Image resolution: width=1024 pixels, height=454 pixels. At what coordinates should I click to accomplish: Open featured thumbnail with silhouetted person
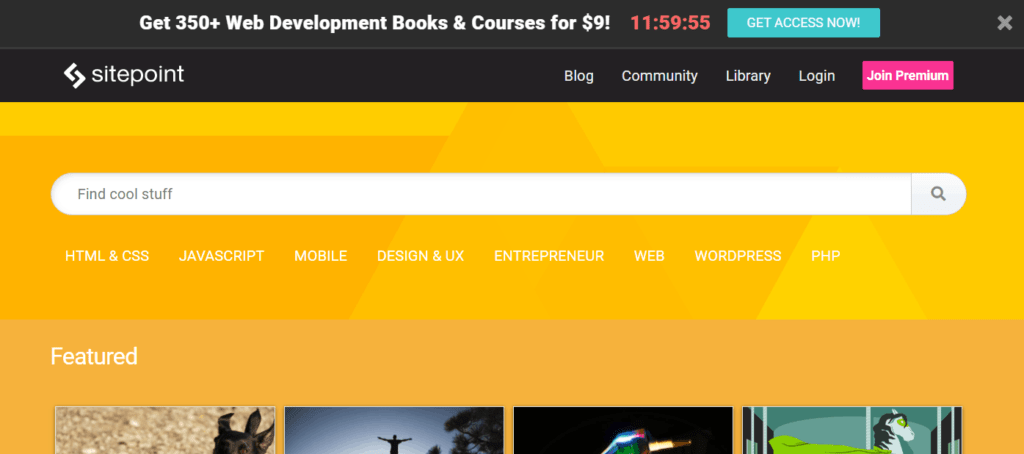pyautogui.click(x=394, y=430)
